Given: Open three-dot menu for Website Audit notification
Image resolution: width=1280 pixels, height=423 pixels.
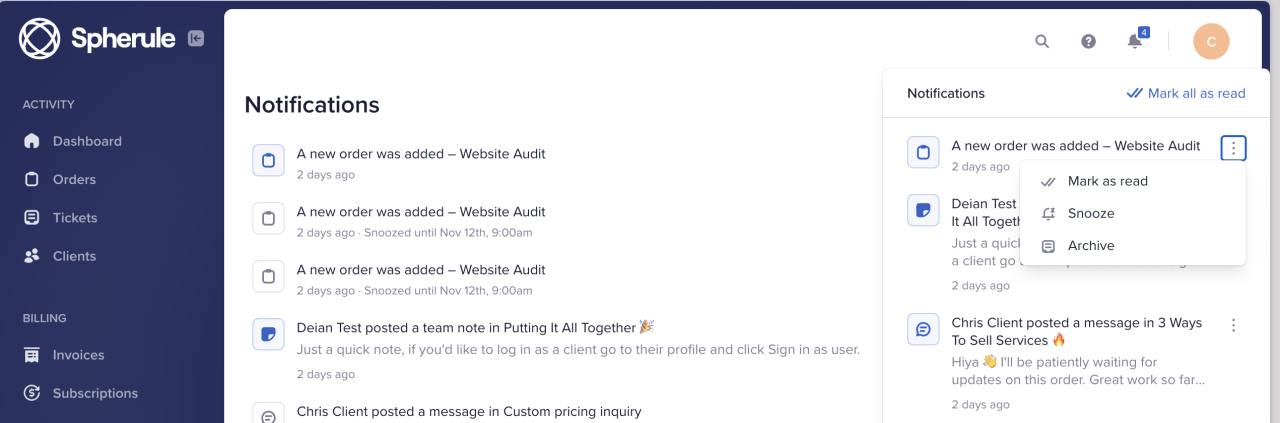Looking at the screenshot, I should (1233, 148).
